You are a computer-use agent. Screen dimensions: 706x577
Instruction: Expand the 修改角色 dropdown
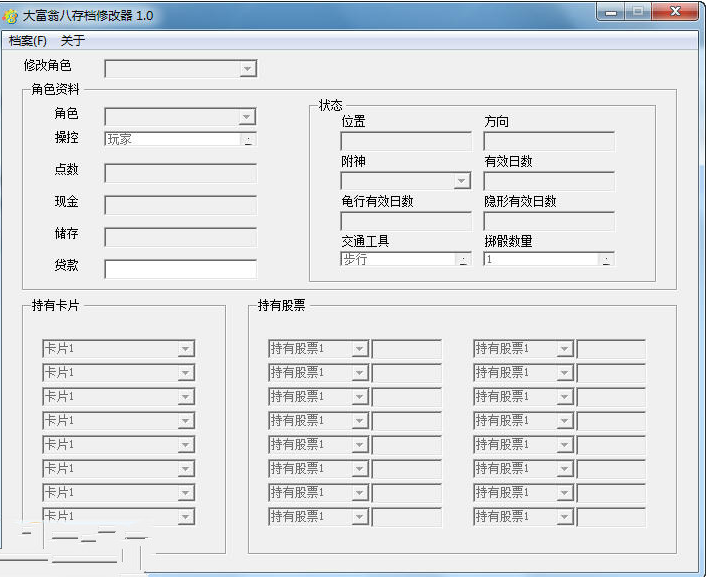[x=181, y=69]
